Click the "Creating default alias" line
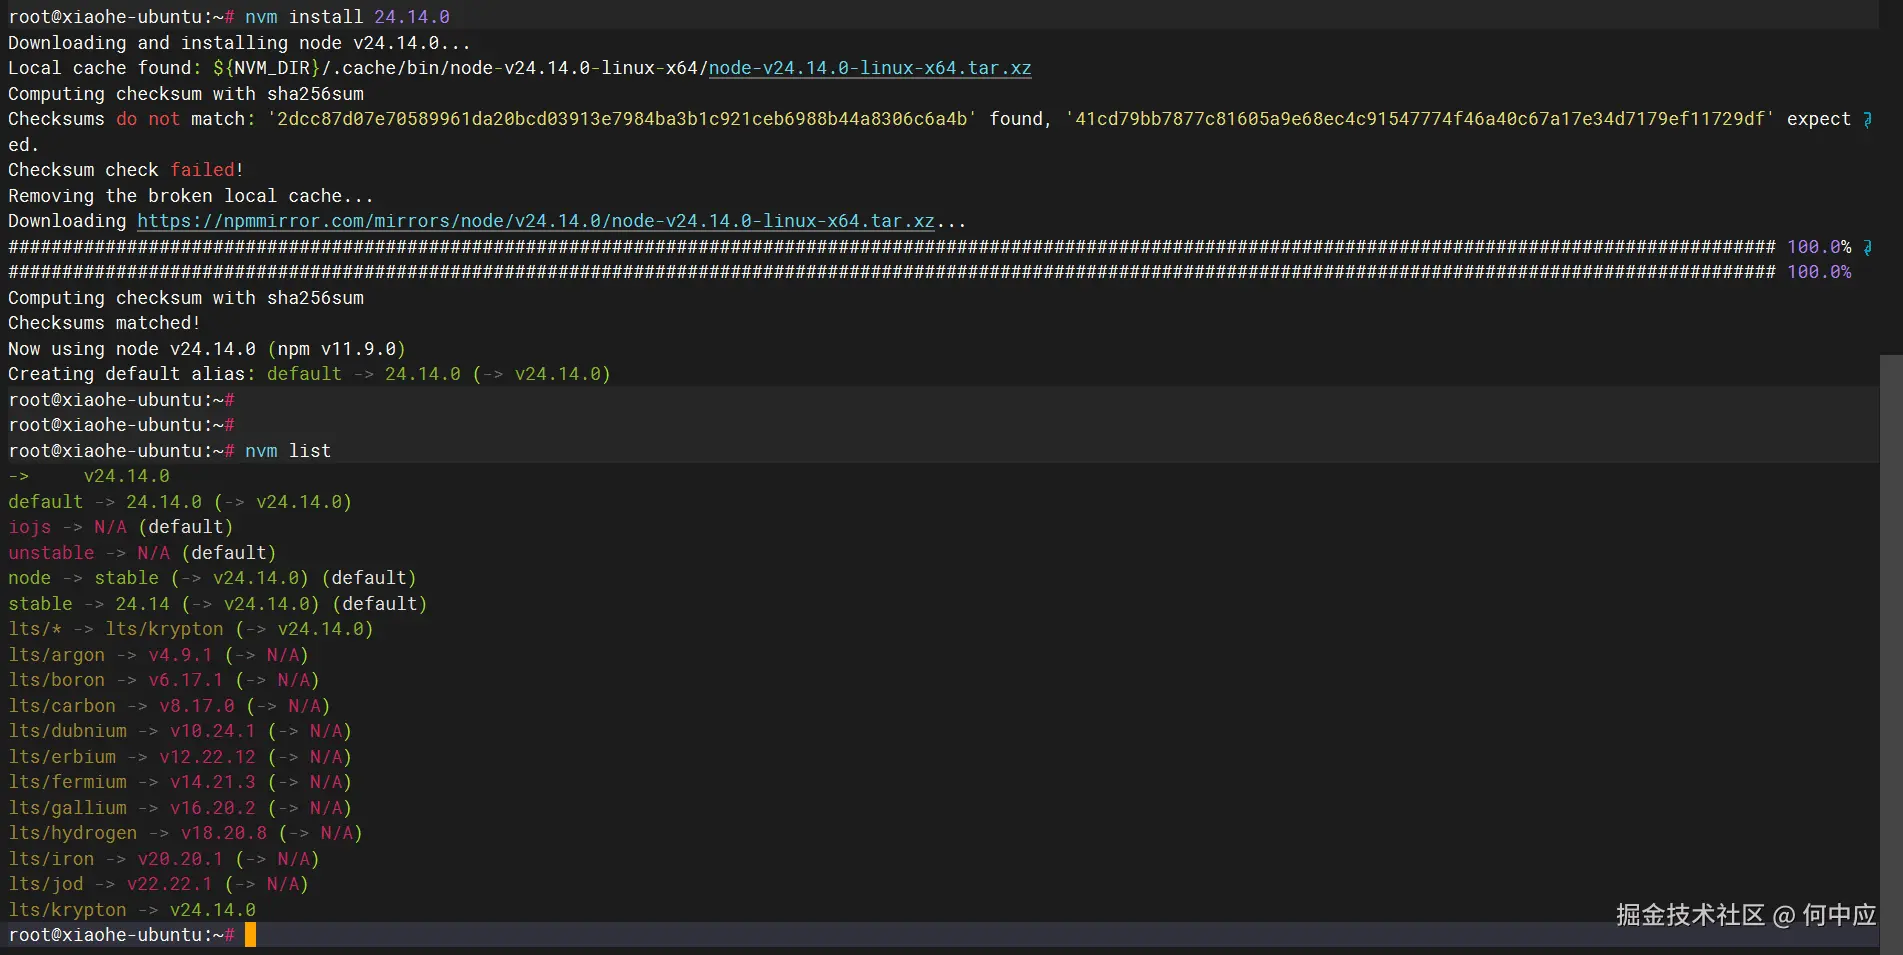The image size is (1903, 955). (309, 374)
